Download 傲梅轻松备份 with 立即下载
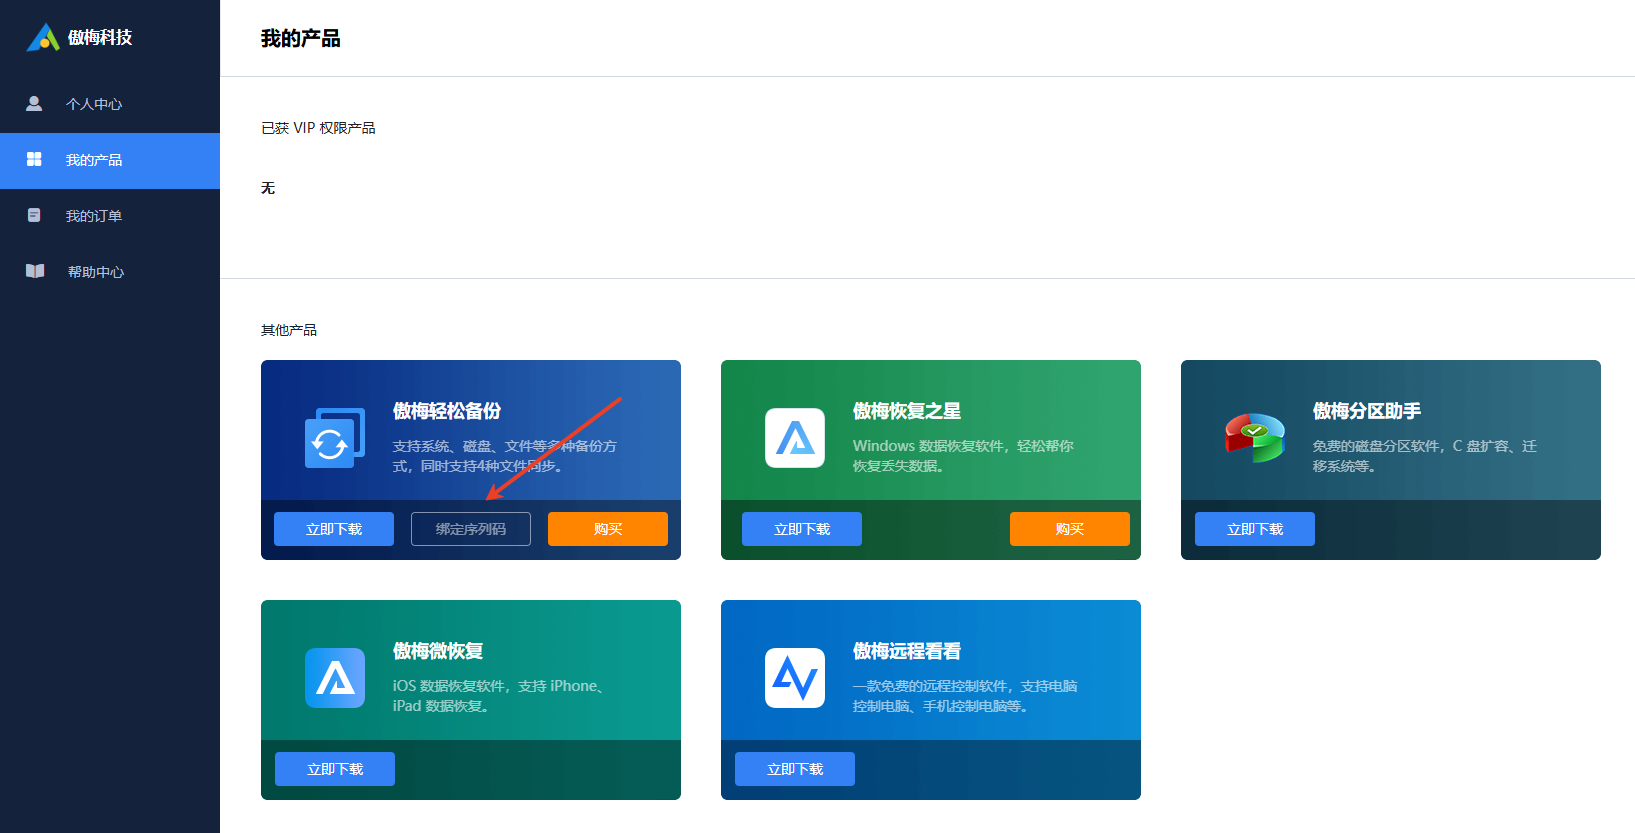 click(334, 529)
